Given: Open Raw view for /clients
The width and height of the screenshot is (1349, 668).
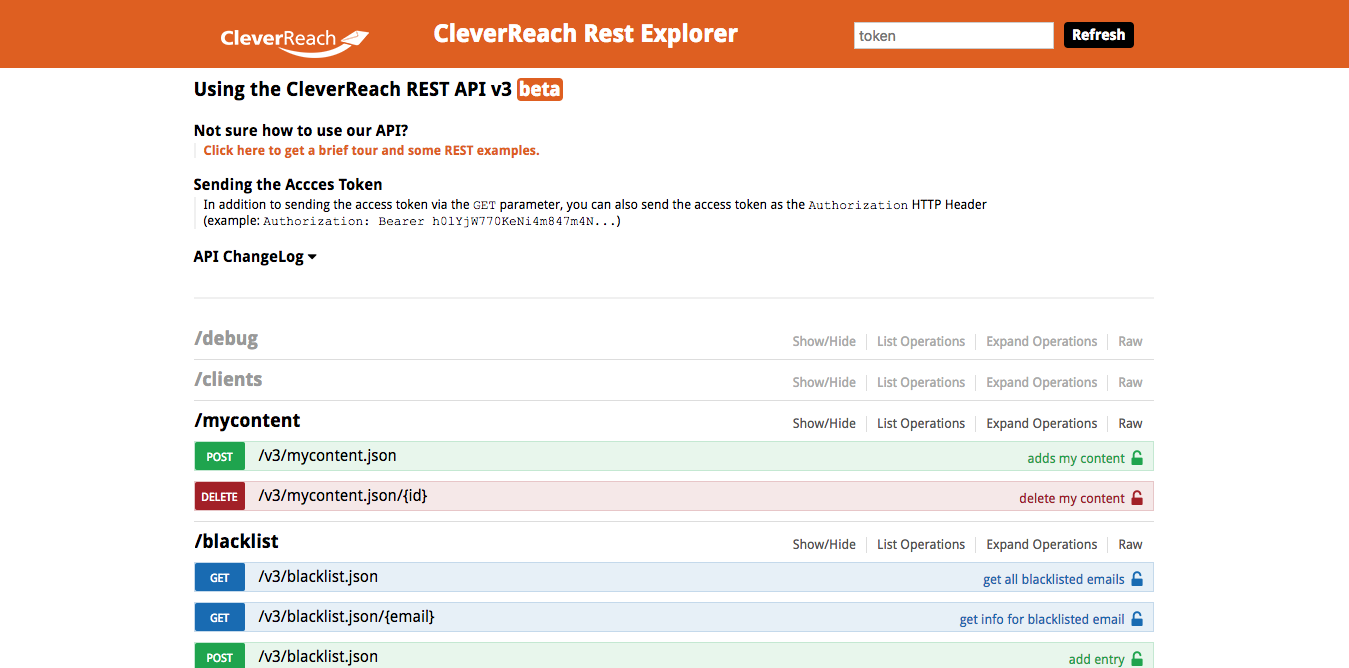Looking at the screenshot, I should pyautogui.click(x=1130, y=382).
